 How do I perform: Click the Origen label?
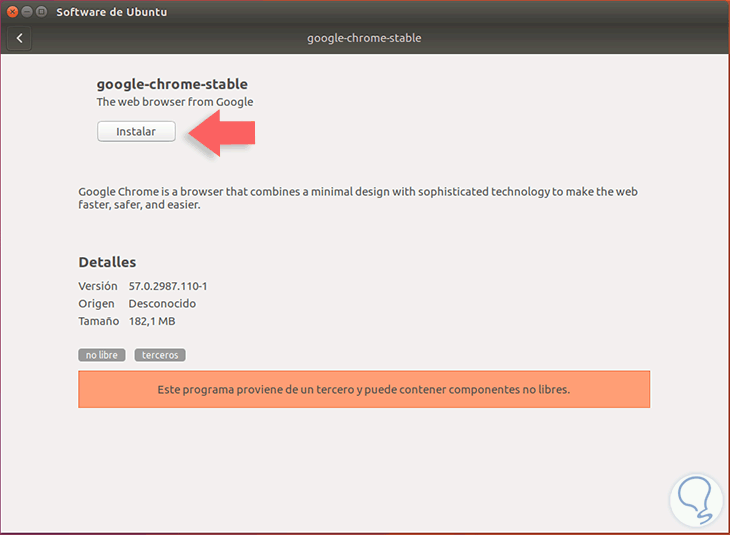click(x=96, y=304)
